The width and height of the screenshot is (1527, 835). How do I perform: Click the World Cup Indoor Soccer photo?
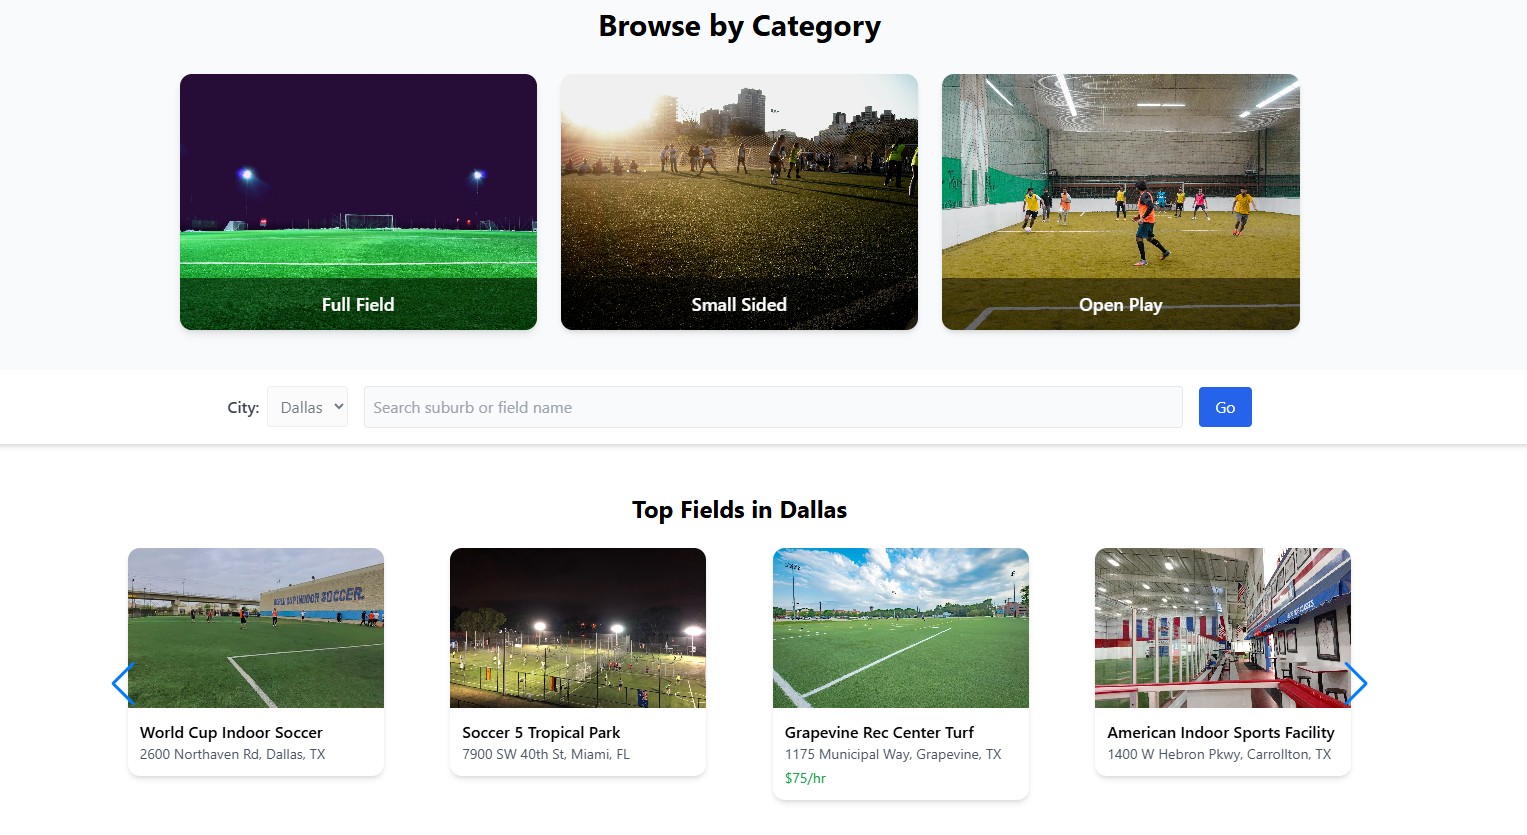[256, 627]
